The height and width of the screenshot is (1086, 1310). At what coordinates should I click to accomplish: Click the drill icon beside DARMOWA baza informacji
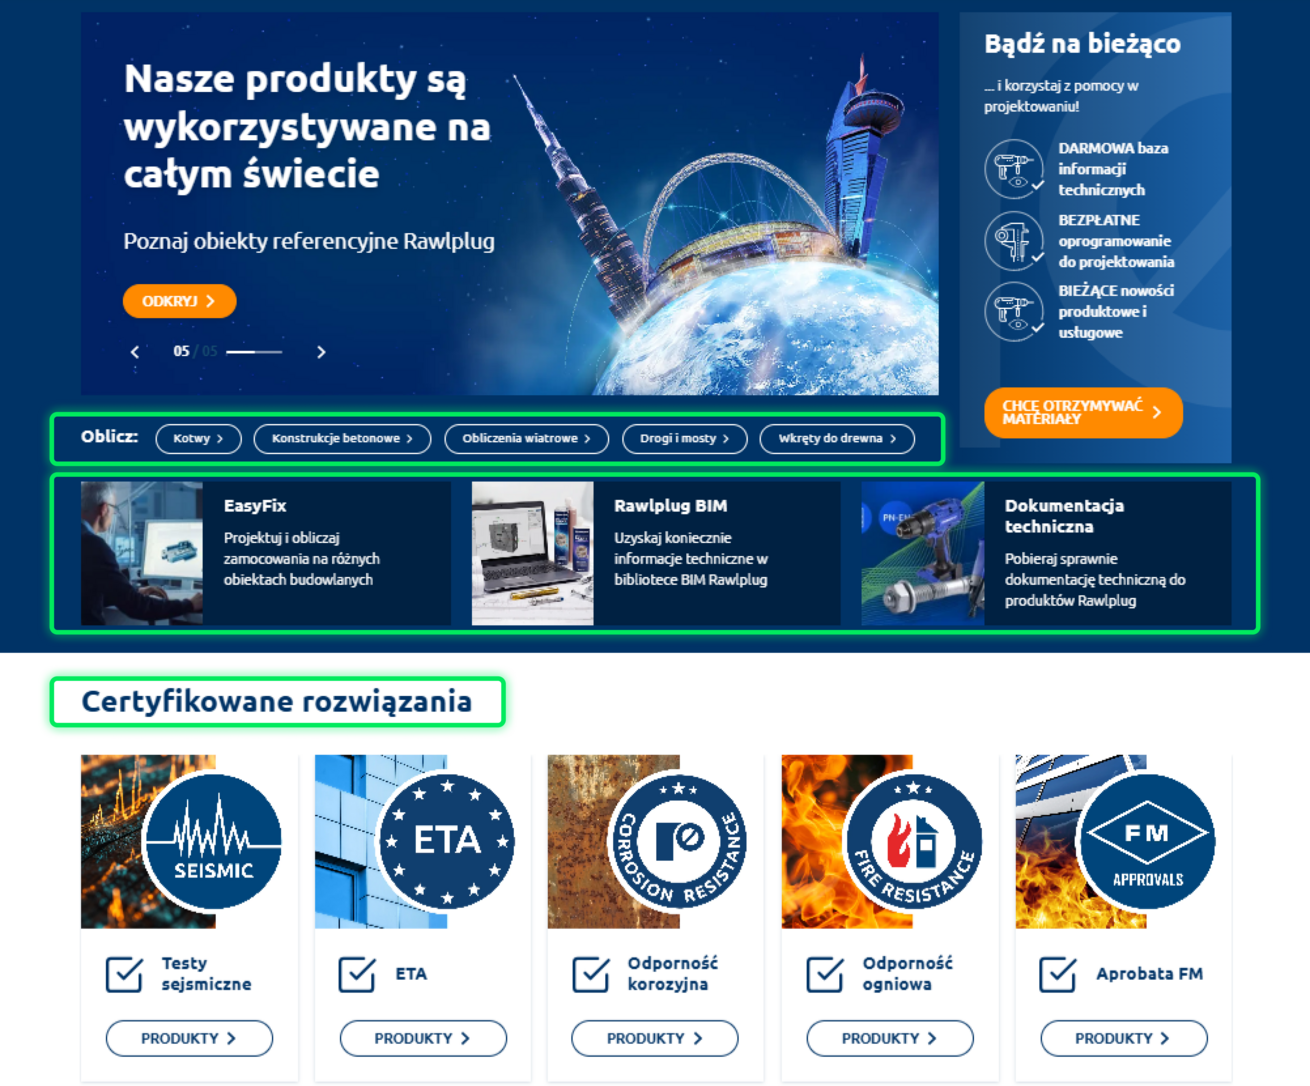point(1014,169)
